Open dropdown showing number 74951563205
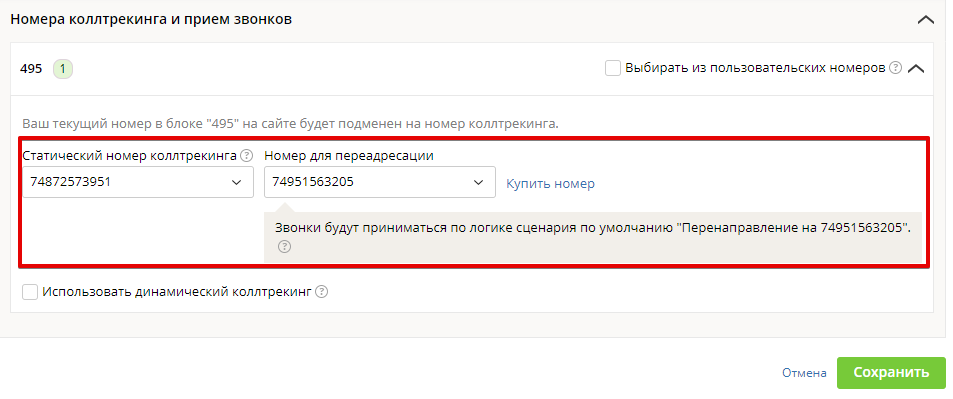 pos(380,182)
